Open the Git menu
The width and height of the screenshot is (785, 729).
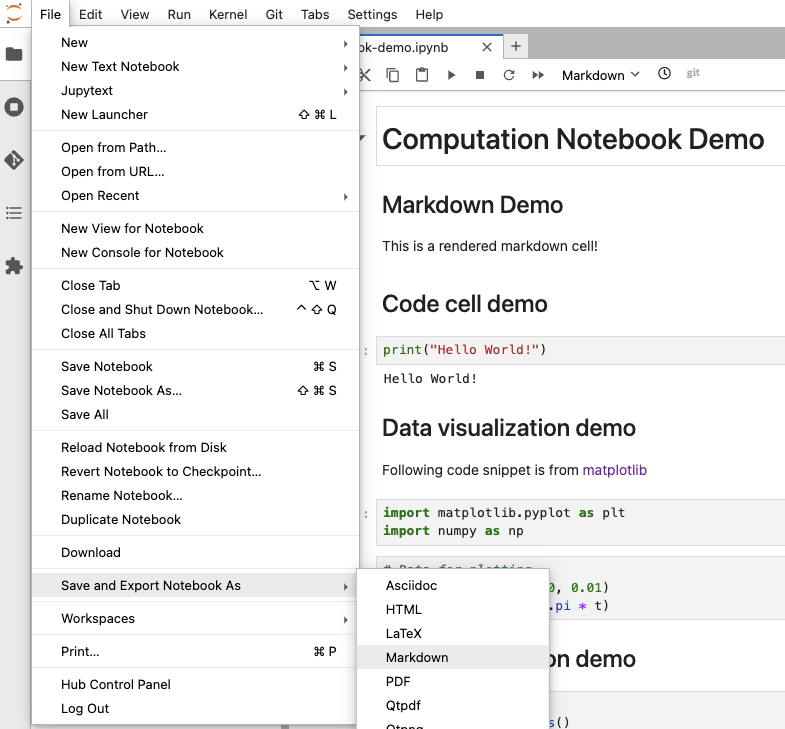pyautogui.click(x=274, y=15)
